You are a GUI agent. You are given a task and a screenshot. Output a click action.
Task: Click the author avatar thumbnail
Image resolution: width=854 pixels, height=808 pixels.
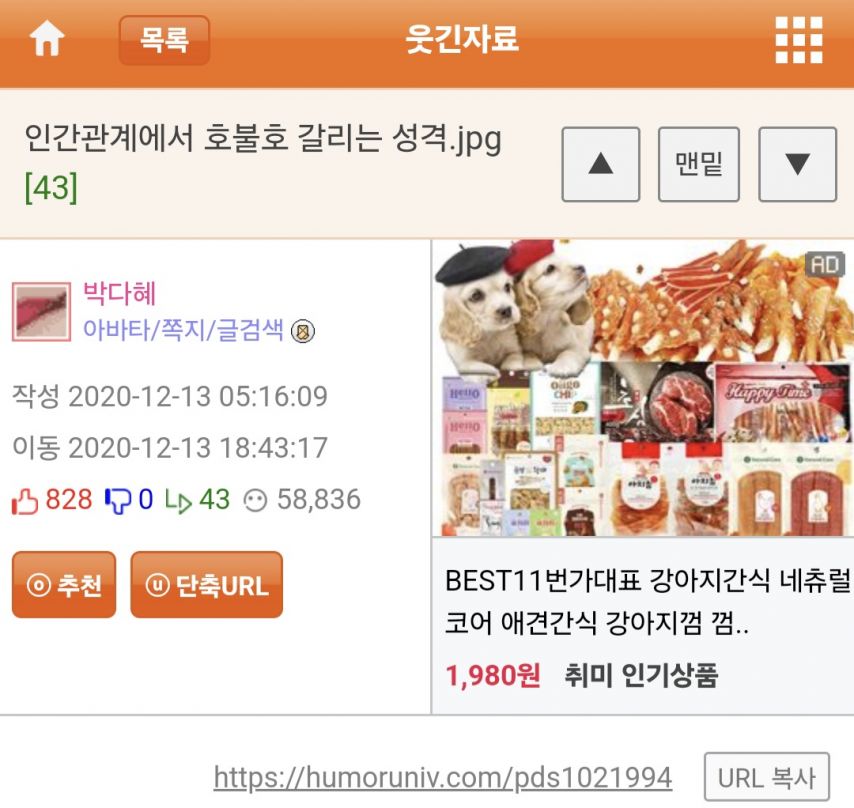click(41, 311)
